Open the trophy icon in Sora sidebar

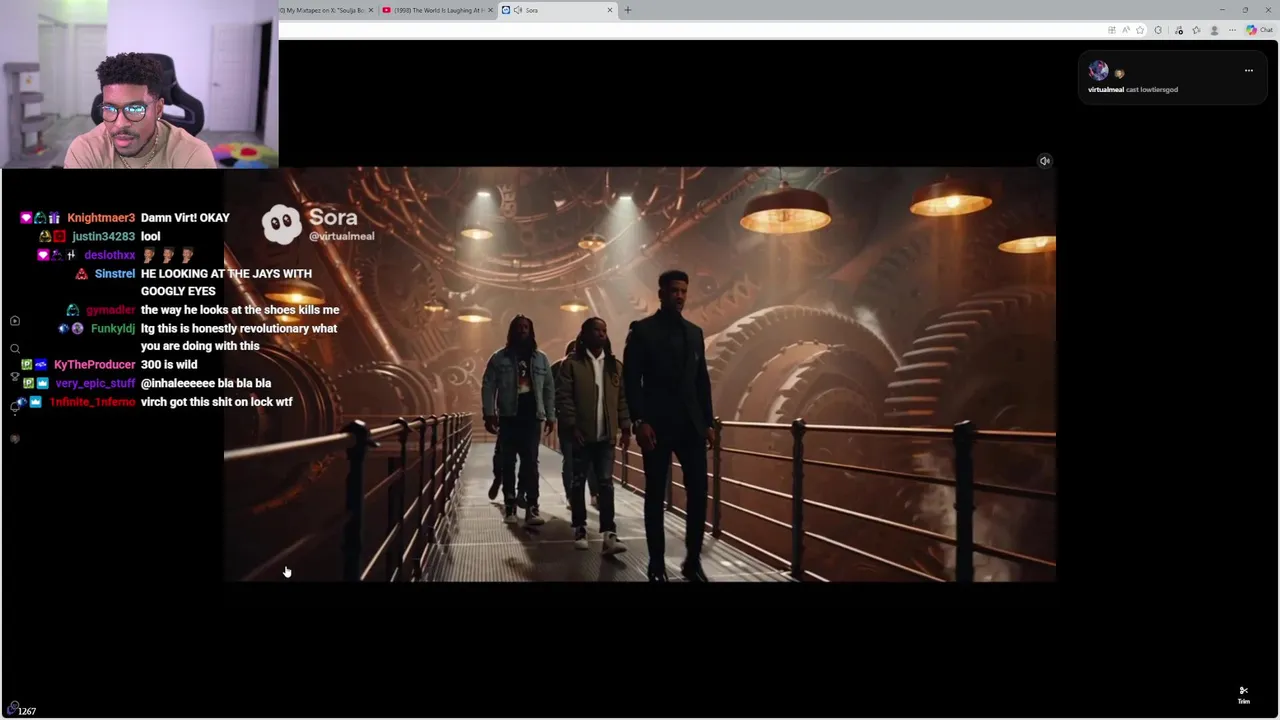click(15, 377)
